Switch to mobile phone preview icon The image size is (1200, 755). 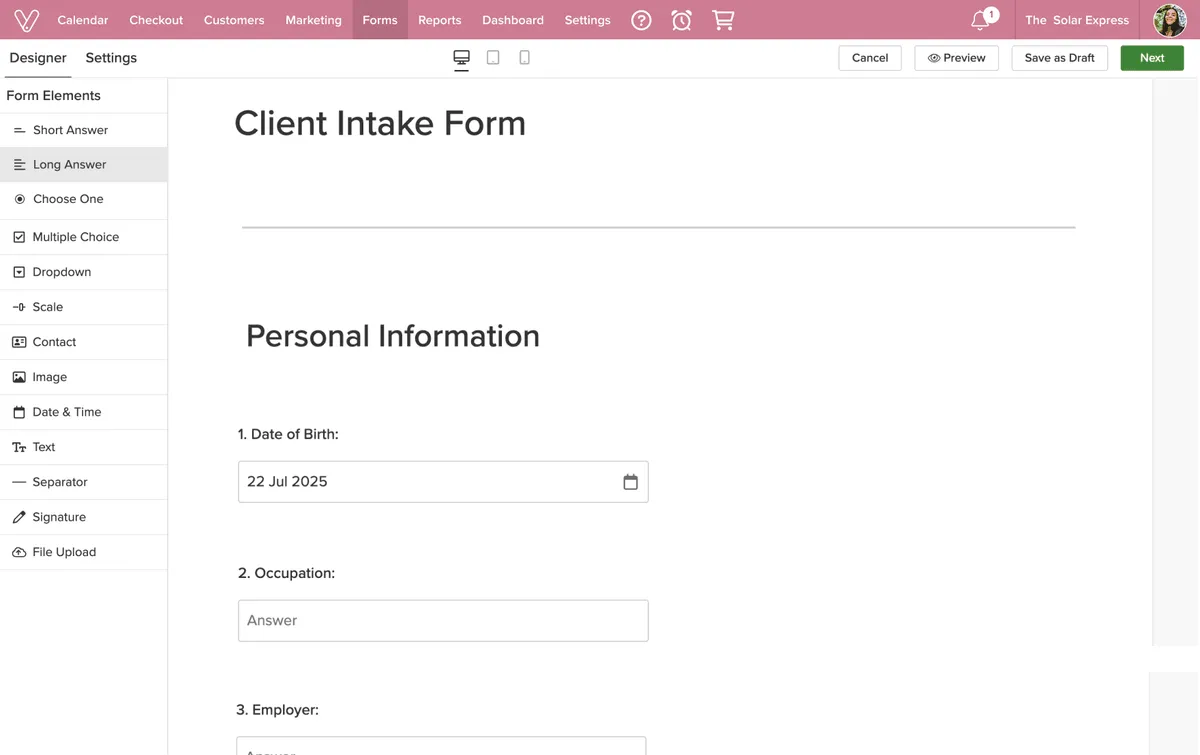(x=524, y=58)
